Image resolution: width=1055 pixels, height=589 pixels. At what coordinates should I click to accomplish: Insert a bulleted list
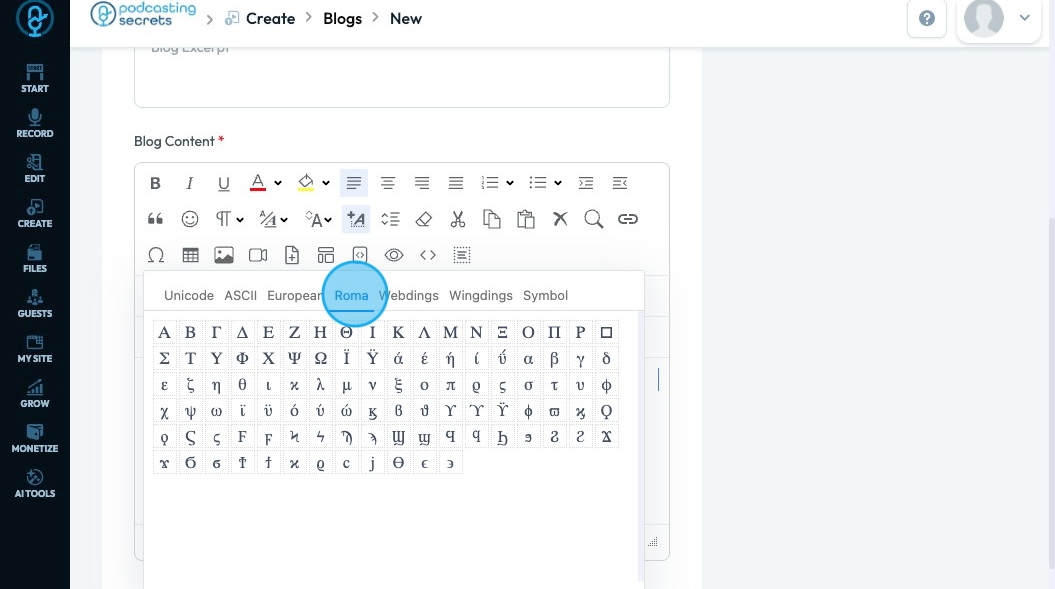[538, 183]
